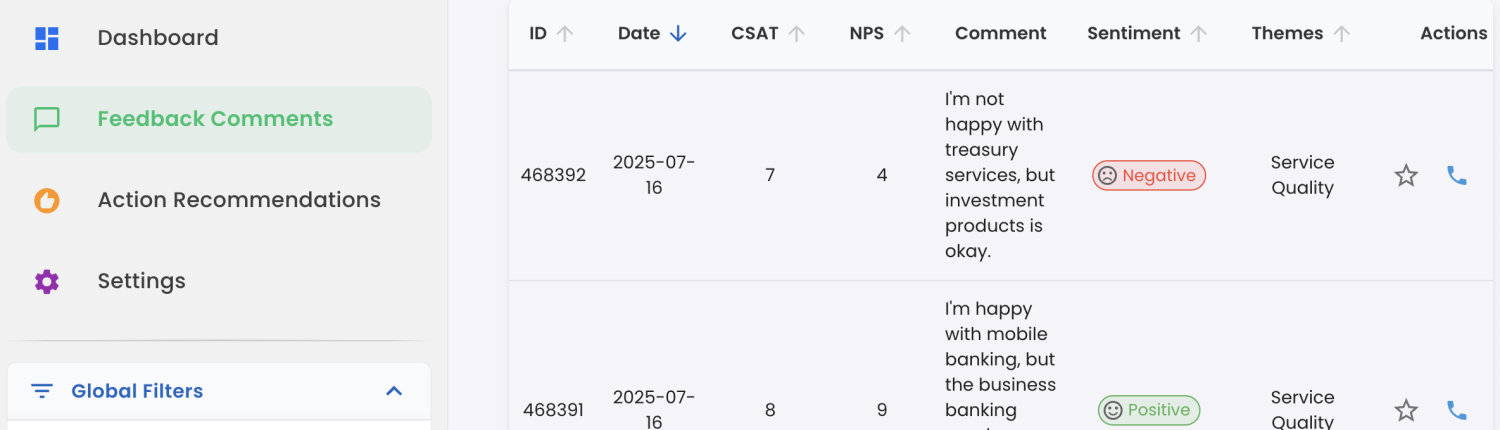Click the Global Filters filter icon
Screen dimensions: 1500x430
point(42,391)
